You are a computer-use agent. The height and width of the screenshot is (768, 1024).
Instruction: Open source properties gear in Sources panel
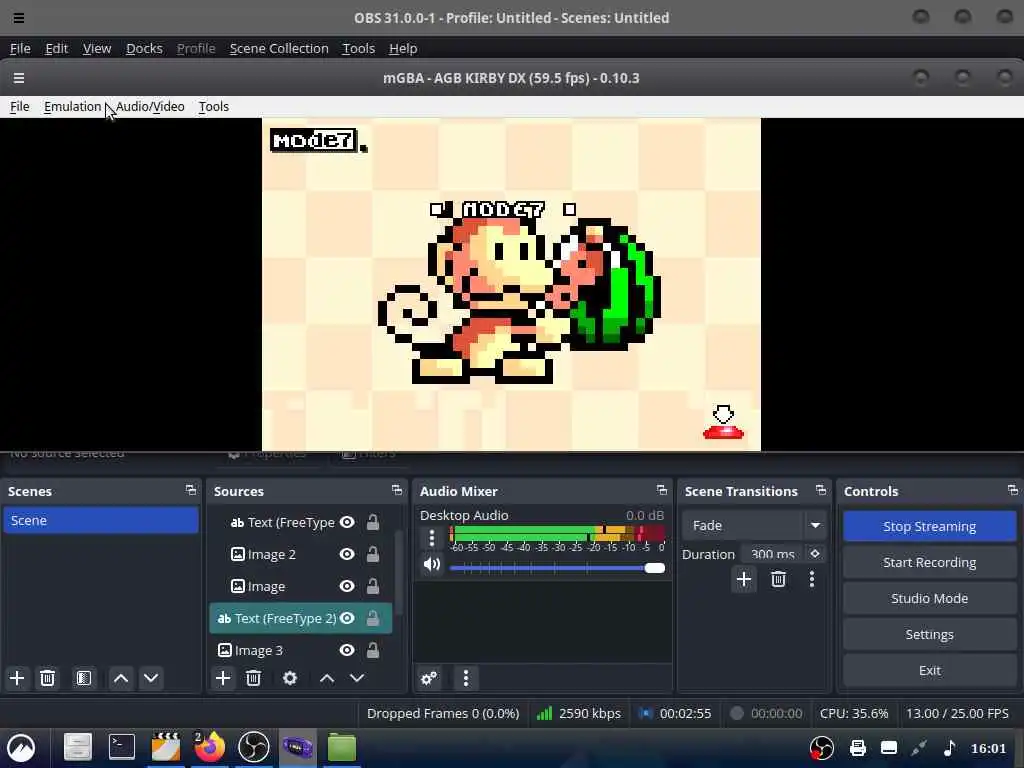(290, 678)
